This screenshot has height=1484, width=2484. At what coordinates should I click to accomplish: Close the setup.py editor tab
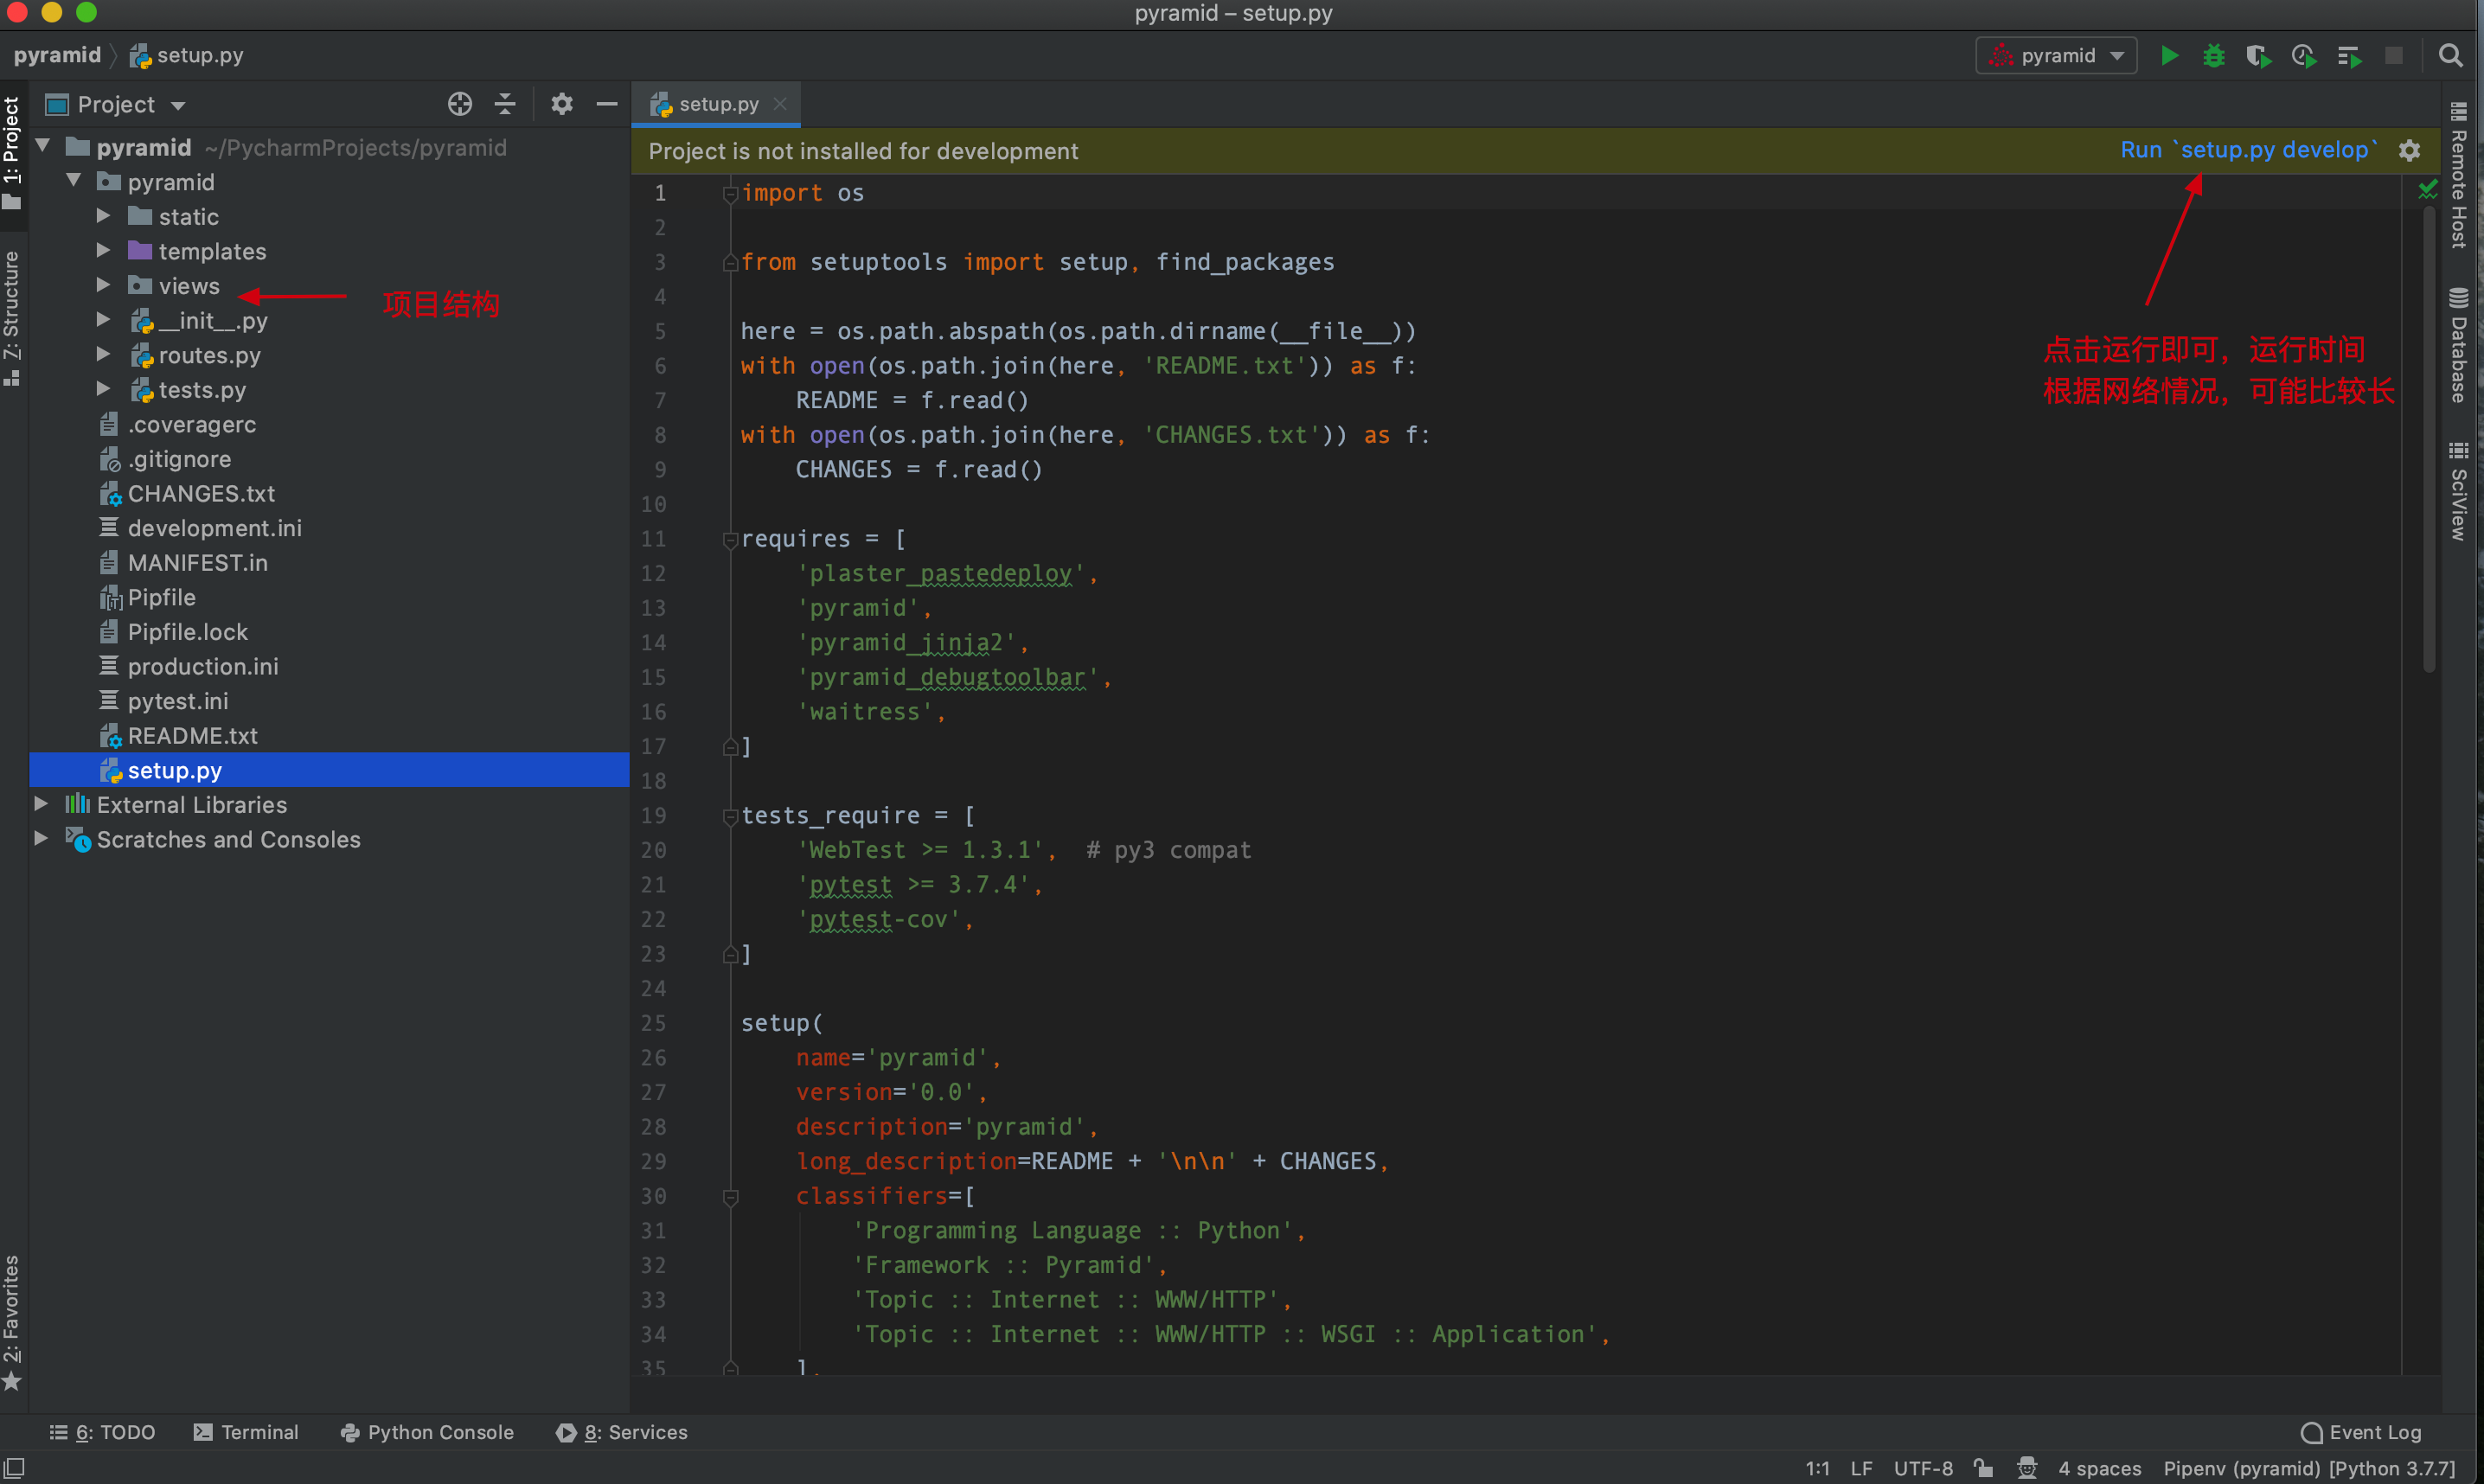coord(781,104)
